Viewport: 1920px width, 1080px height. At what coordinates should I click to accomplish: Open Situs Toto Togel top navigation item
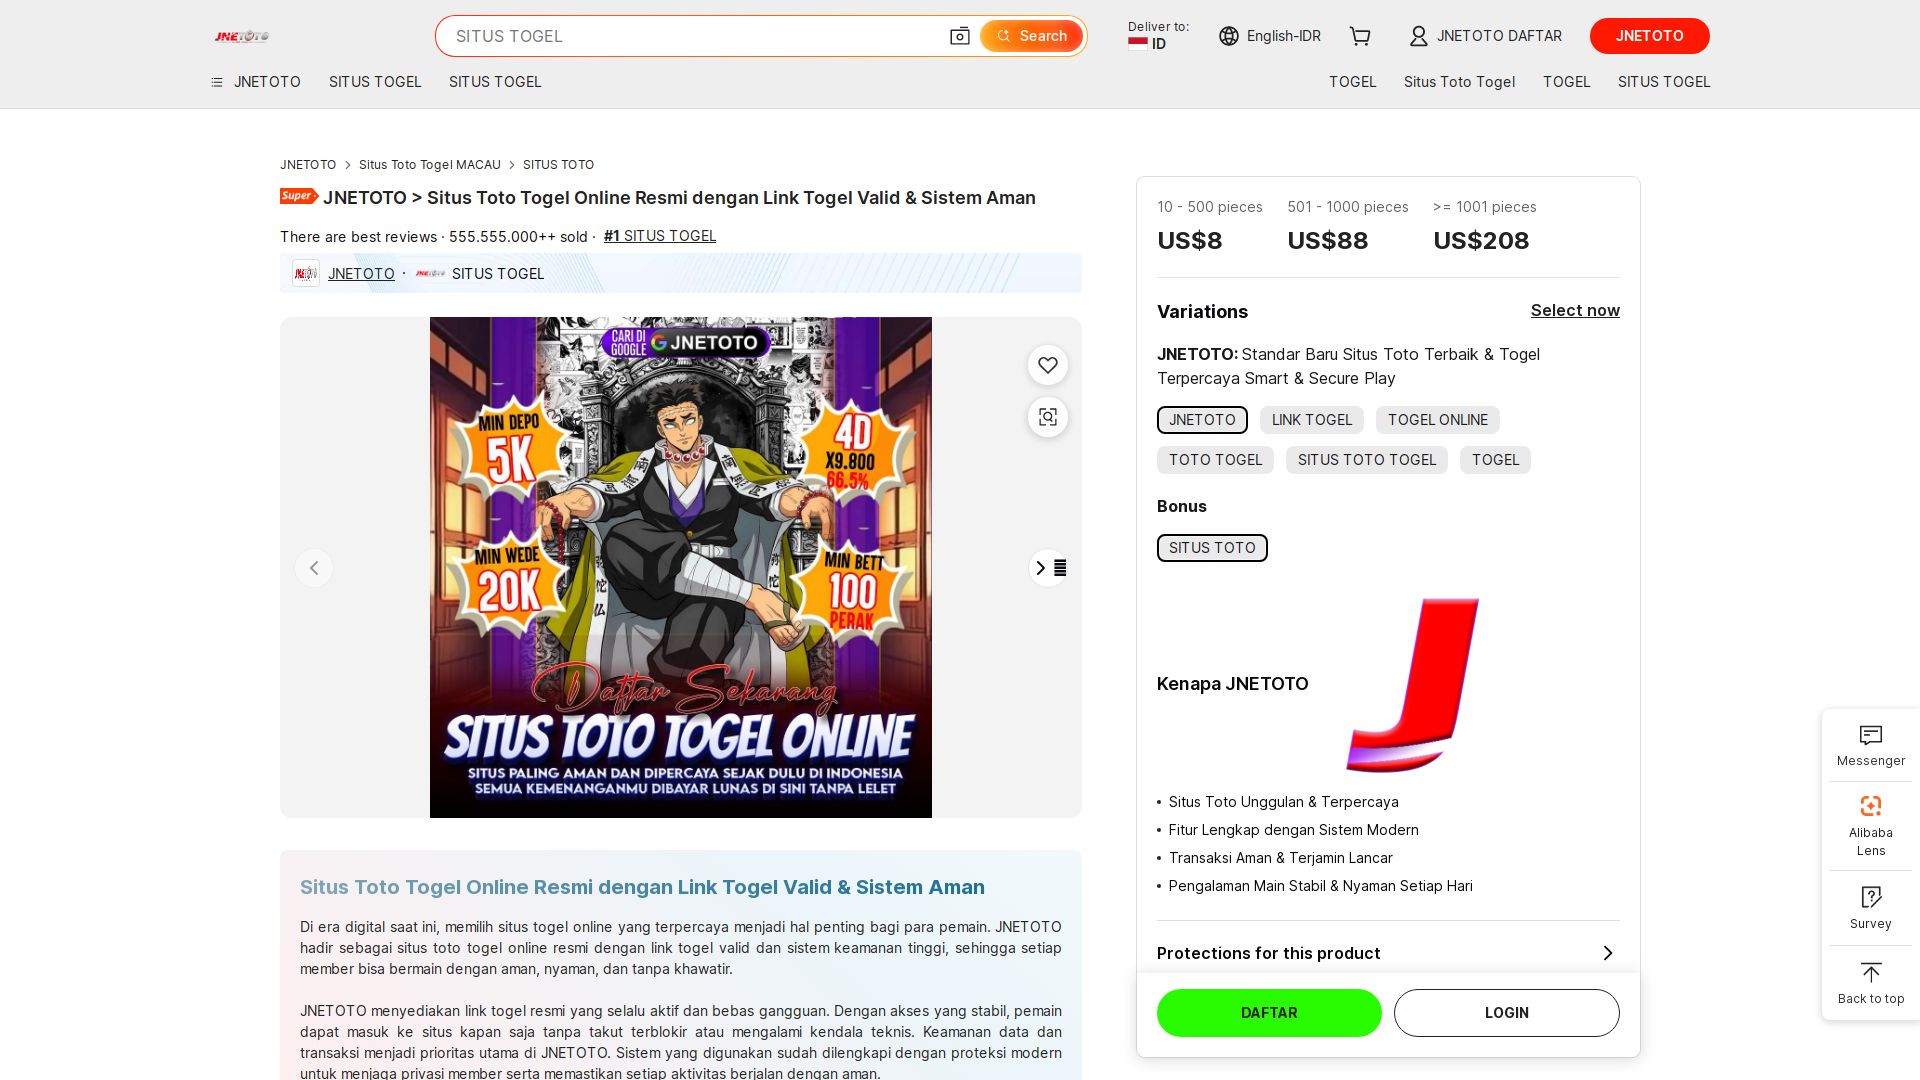click(x=1459, y=82)
